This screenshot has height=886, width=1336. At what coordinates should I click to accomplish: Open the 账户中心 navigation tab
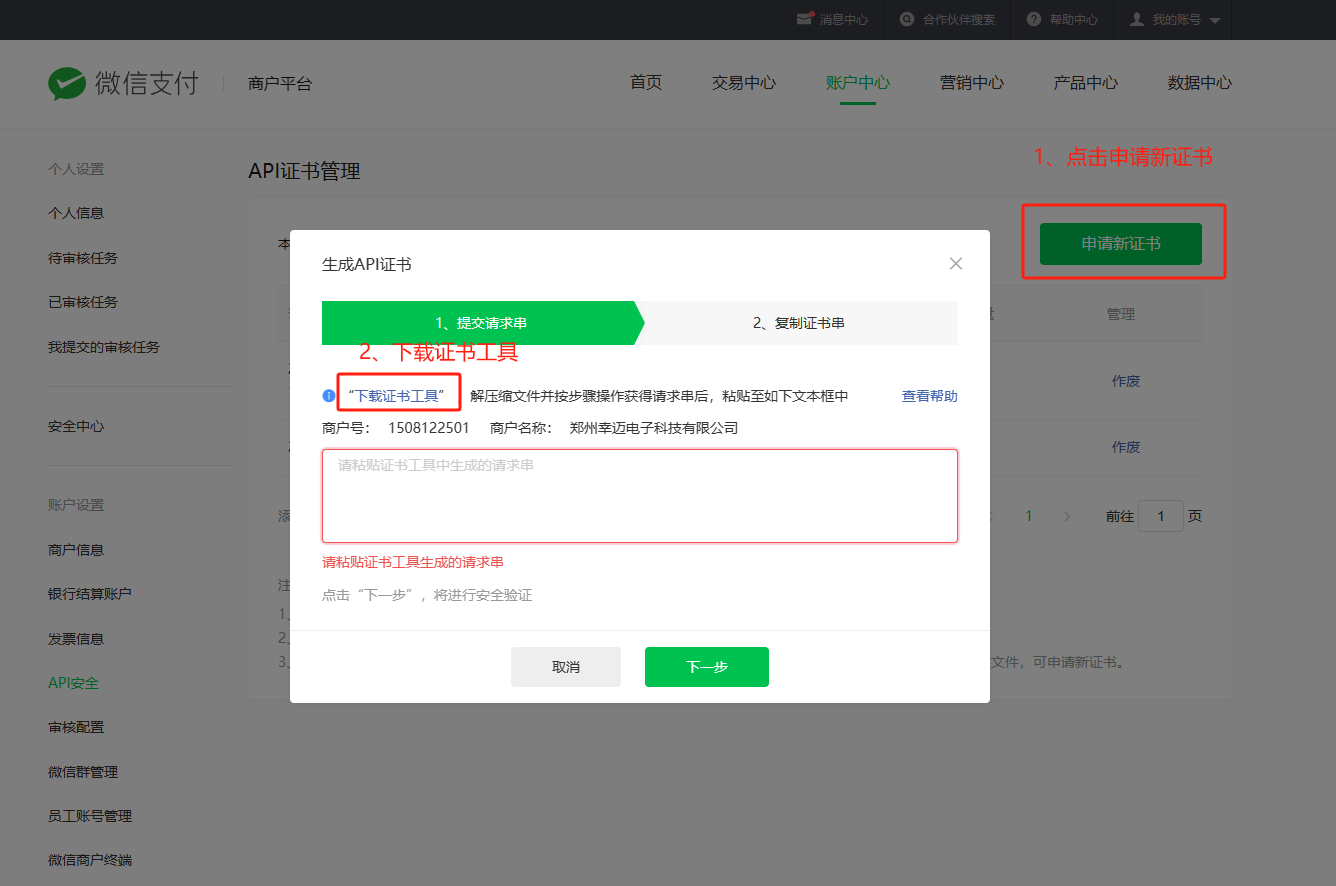[858, 83]
